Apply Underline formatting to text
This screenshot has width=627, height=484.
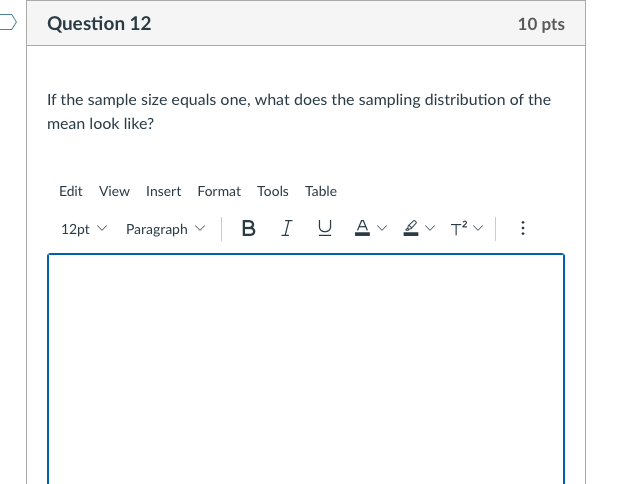pos(325,229)
